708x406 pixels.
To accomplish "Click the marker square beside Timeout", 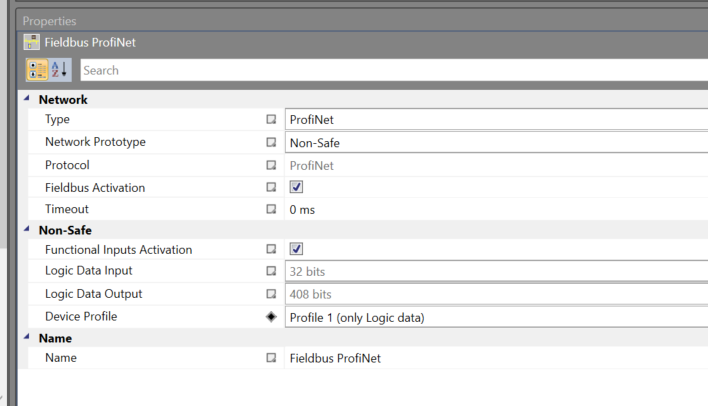I will point(271,209).
